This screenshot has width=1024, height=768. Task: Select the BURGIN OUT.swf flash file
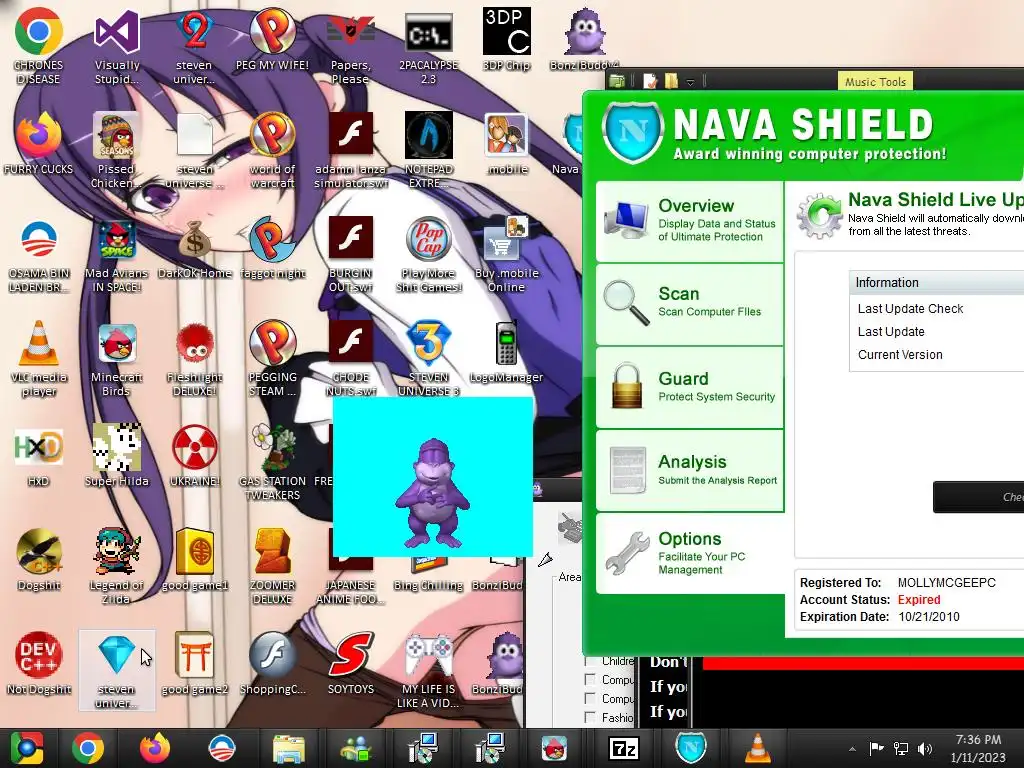[x=350, y=255]
